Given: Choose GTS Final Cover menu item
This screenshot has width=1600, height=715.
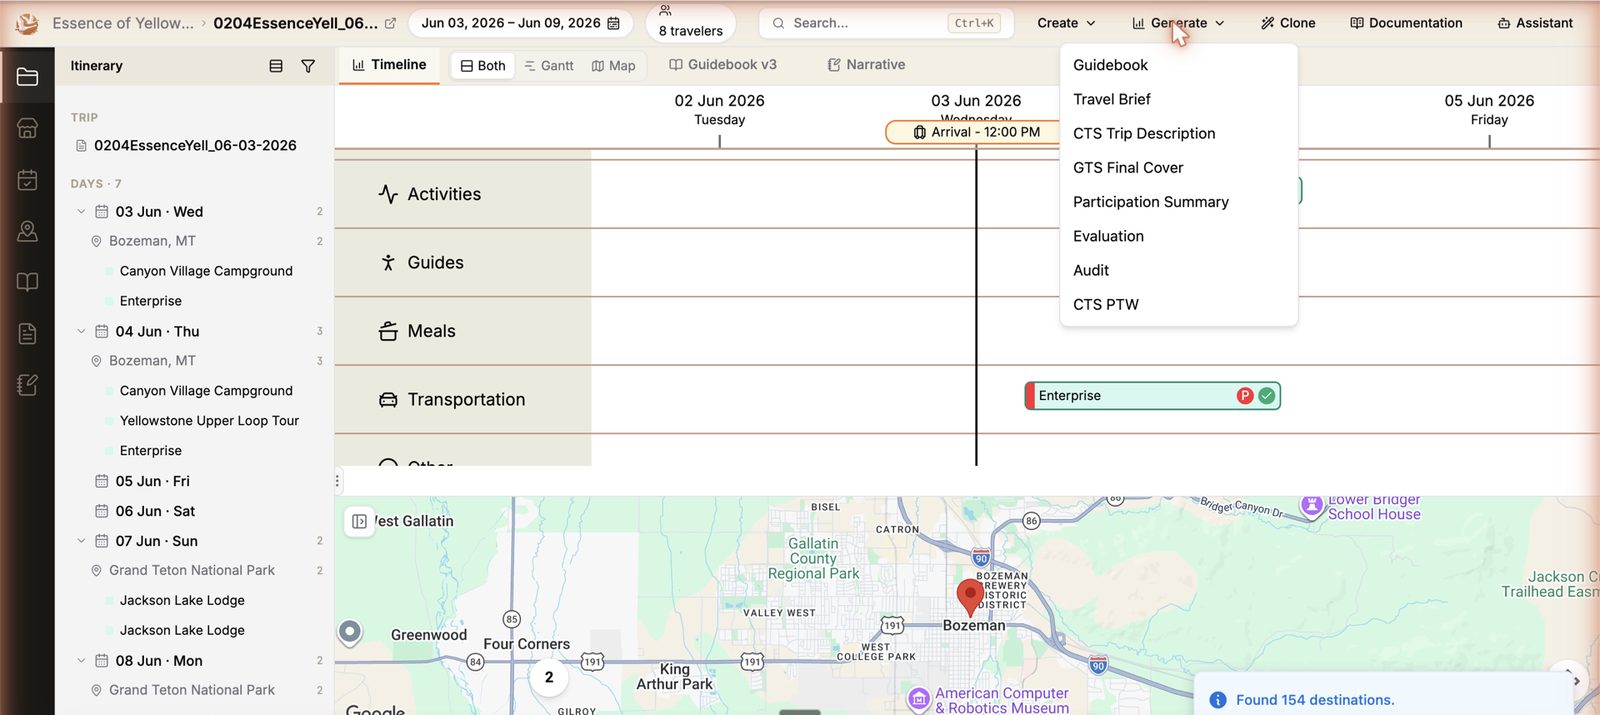Looking at the screenshot, I should 1178,168.
